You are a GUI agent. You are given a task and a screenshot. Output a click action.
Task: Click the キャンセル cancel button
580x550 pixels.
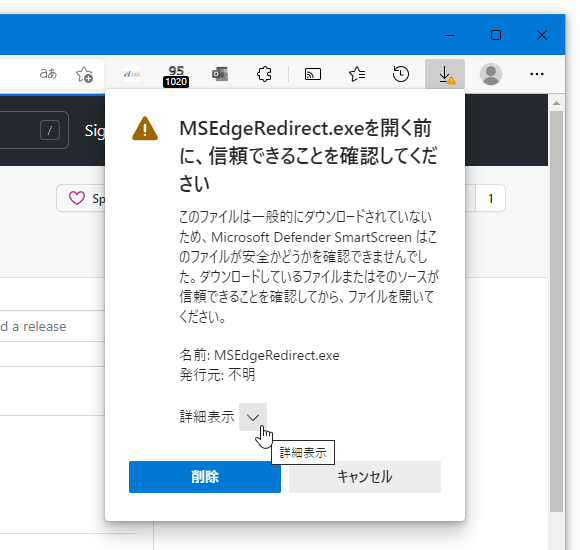point(365,477)
